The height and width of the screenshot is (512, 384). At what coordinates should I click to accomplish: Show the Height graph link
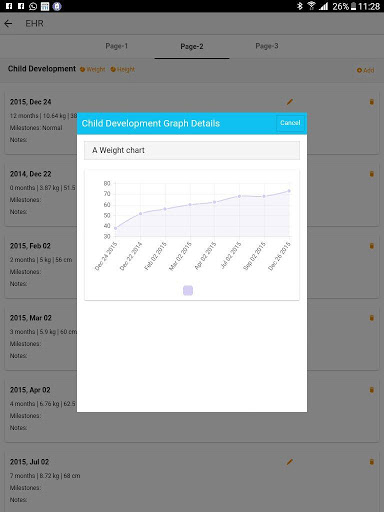(x=123, y=69)
